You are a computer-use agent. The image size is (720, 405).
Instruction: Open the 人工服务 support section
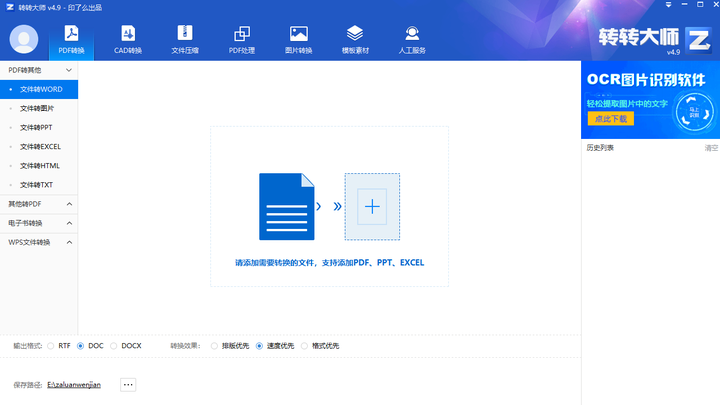click(412, 40)
